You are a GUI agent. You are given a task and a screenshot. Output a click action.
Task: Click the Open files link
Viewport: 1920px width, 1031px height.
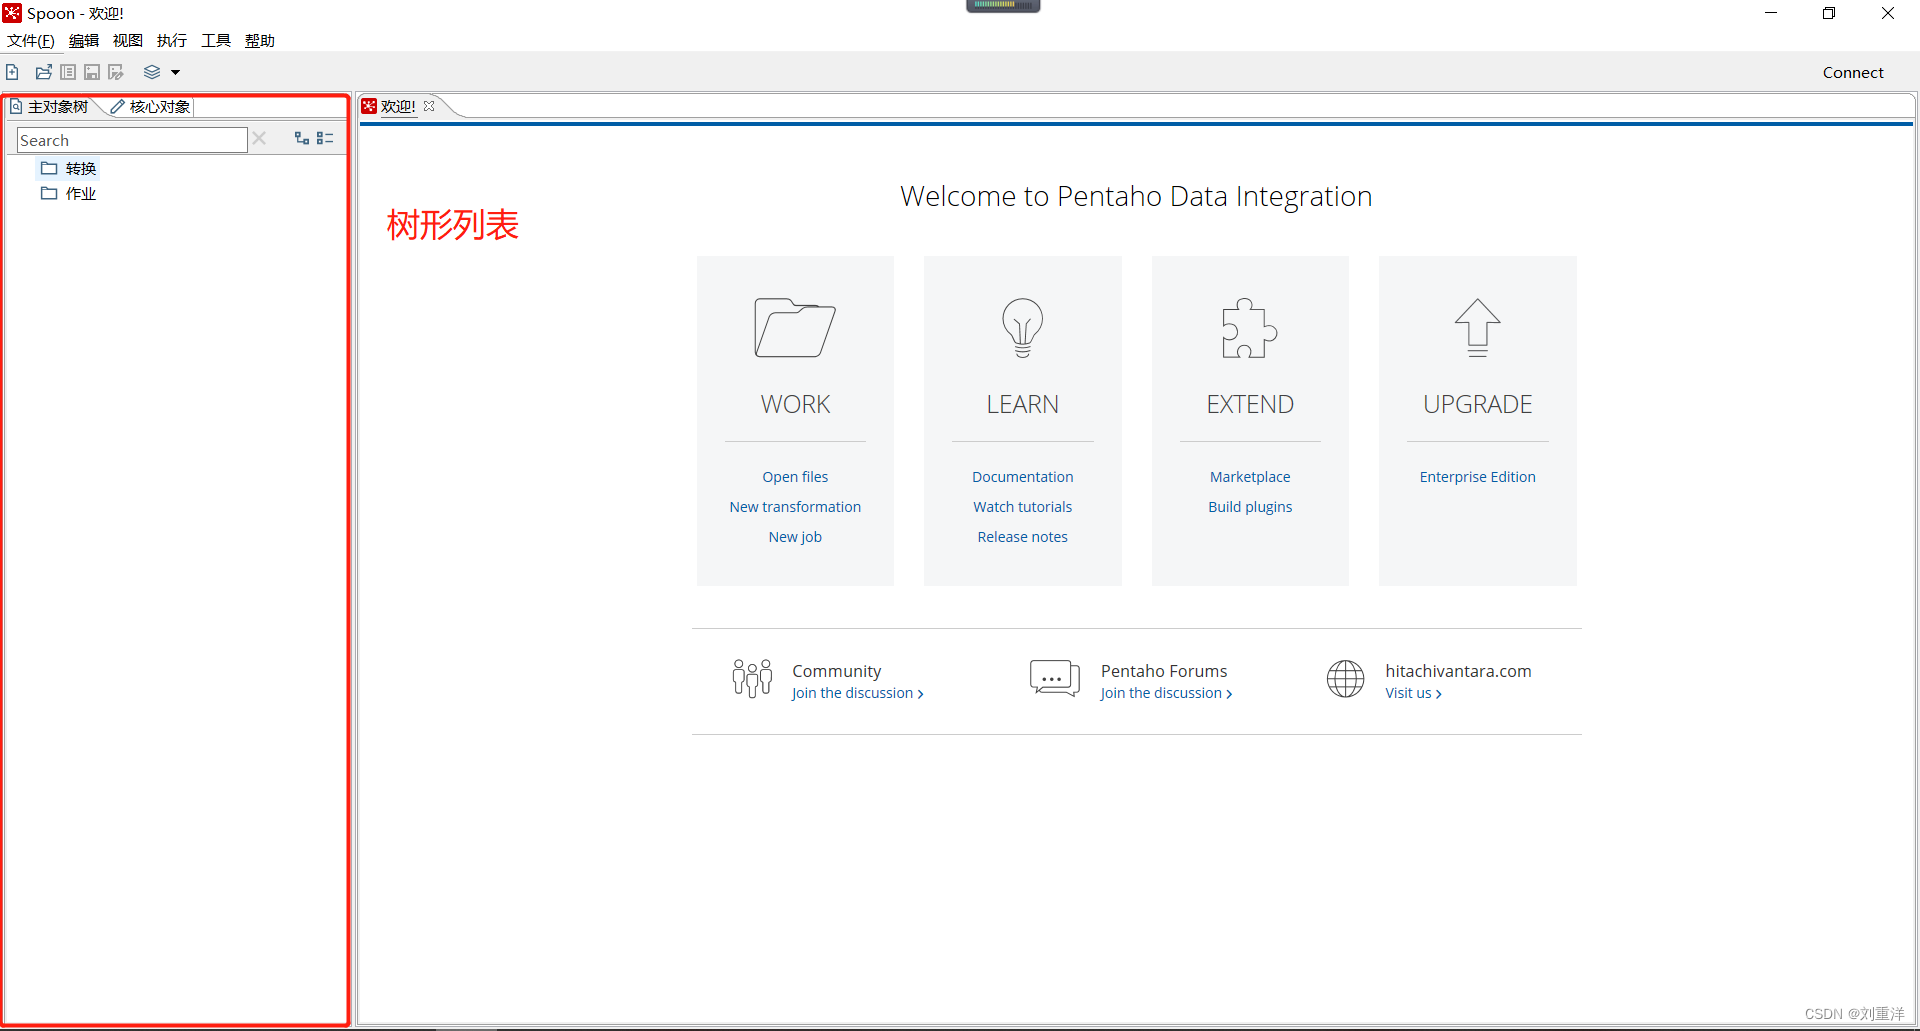[795, 477]
